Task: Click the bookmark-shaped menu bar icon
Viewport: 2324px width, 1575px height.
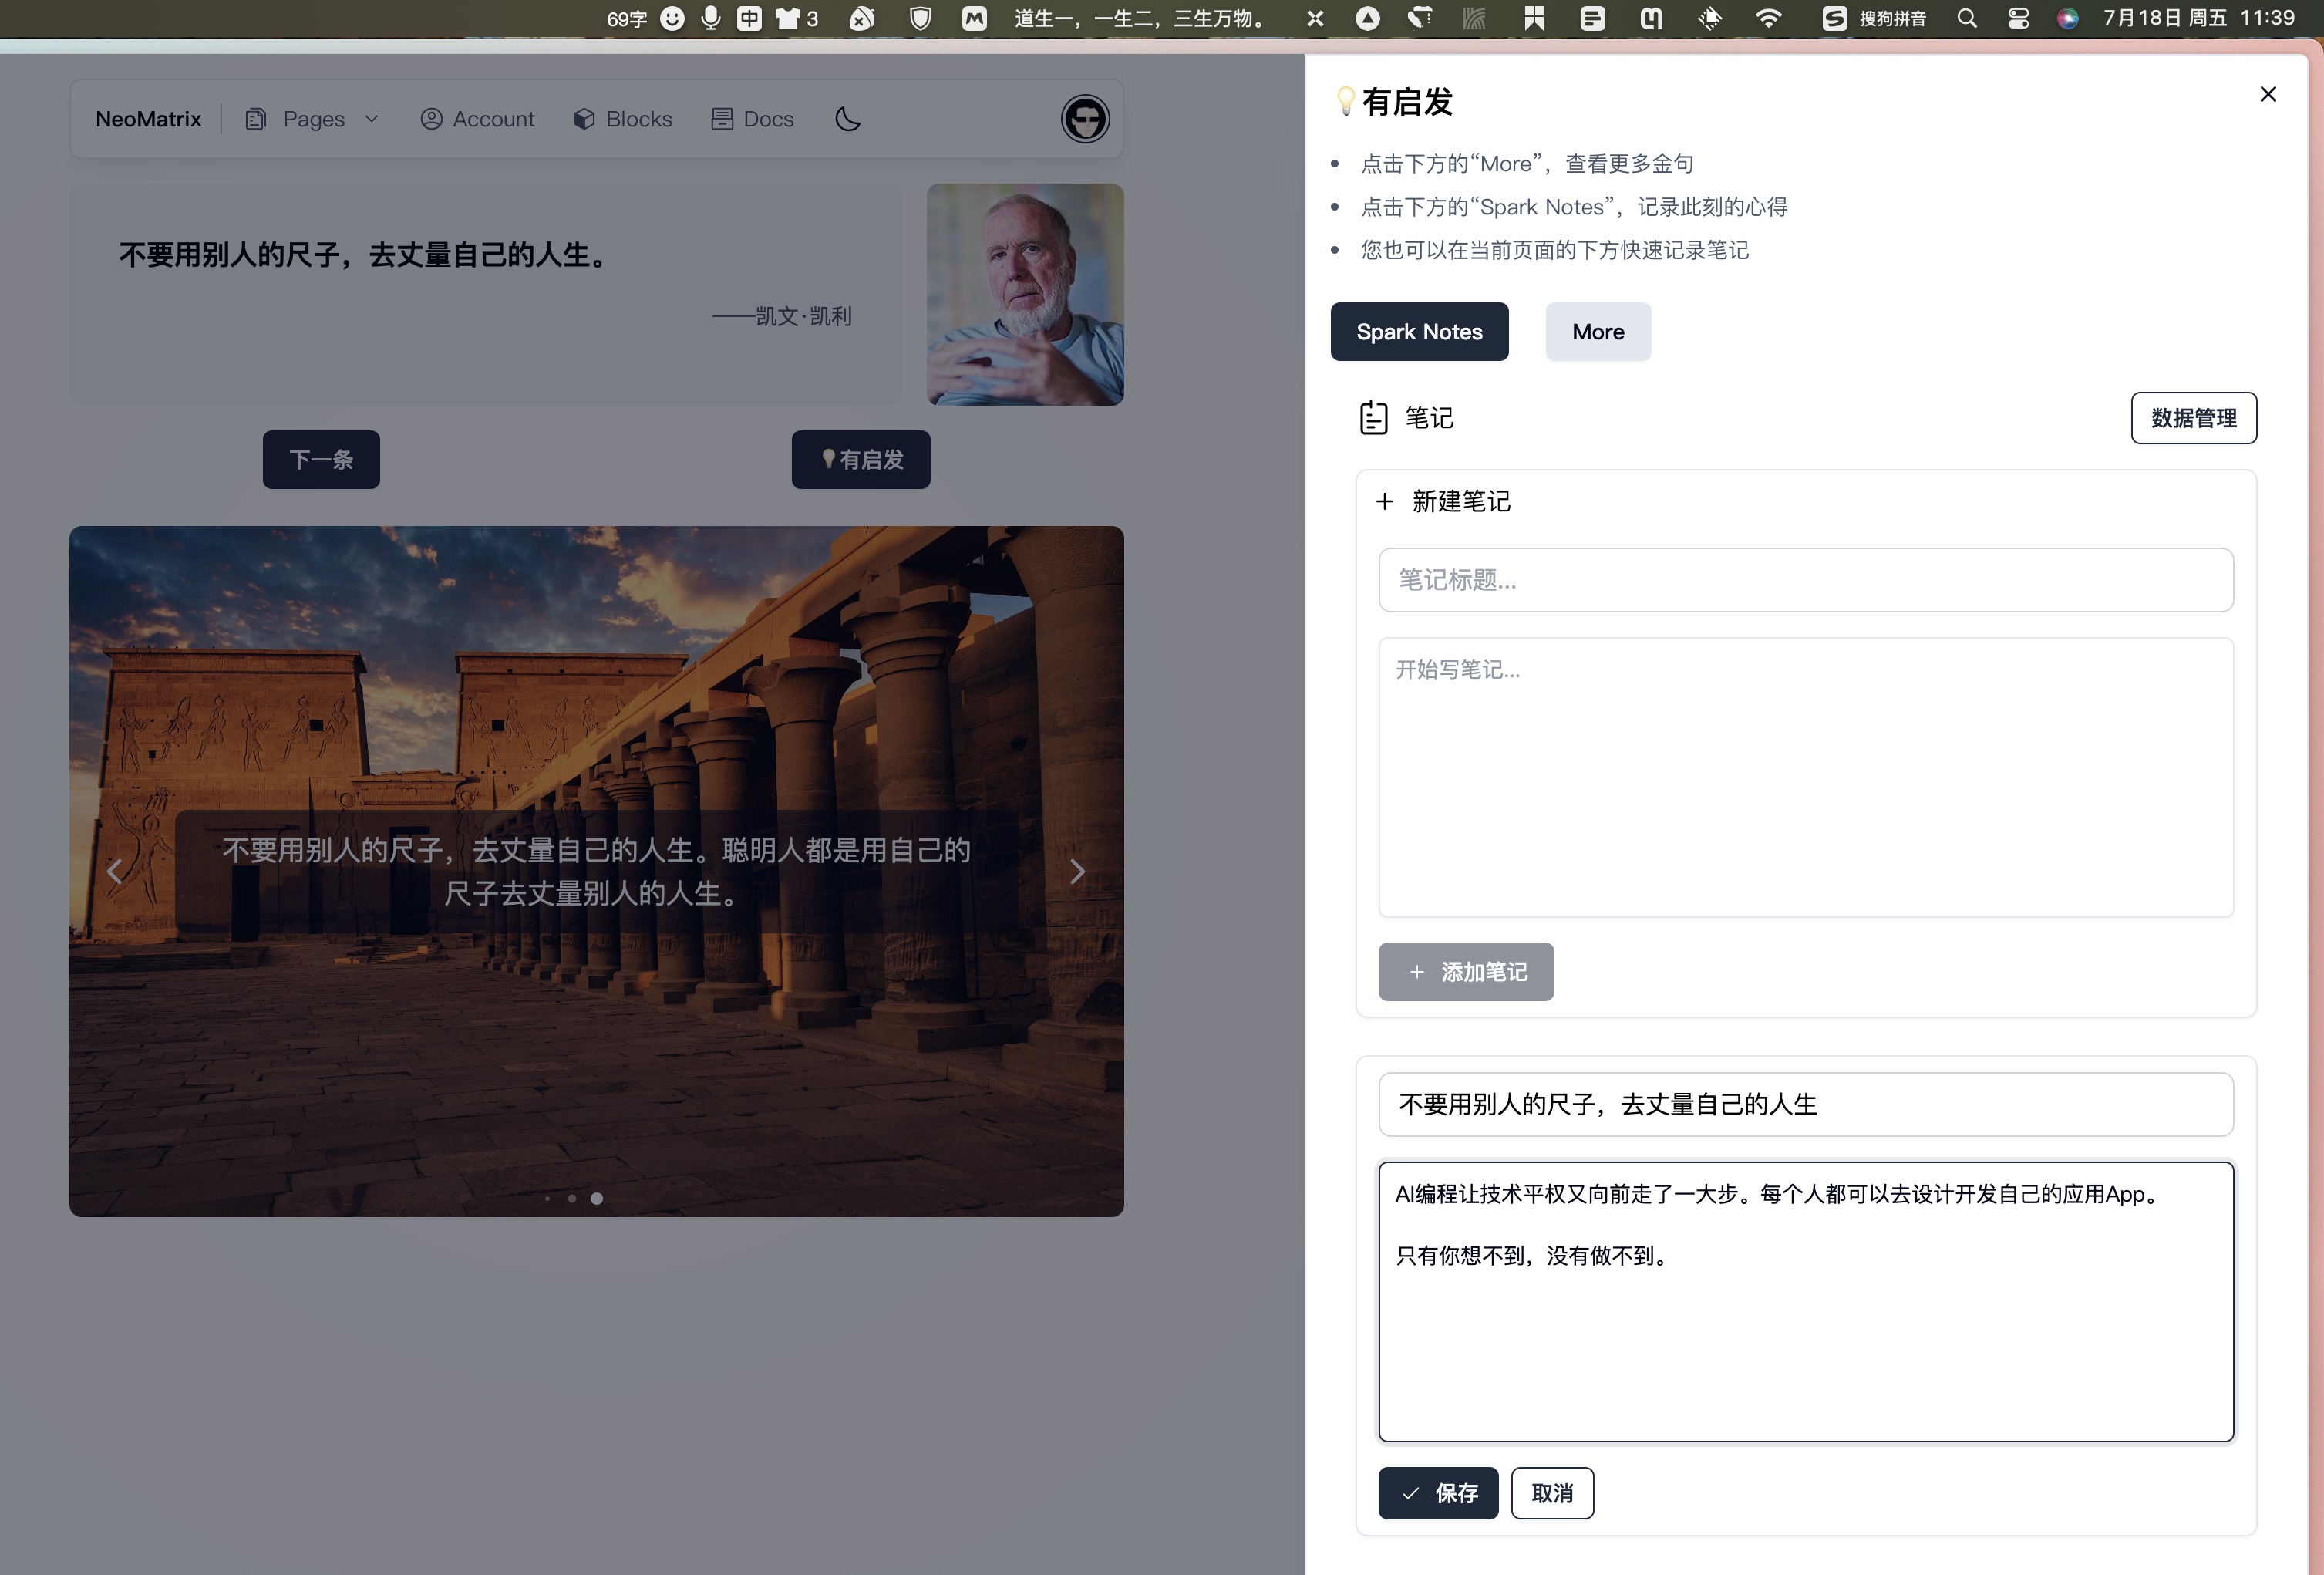Action: pos(1534,18)
